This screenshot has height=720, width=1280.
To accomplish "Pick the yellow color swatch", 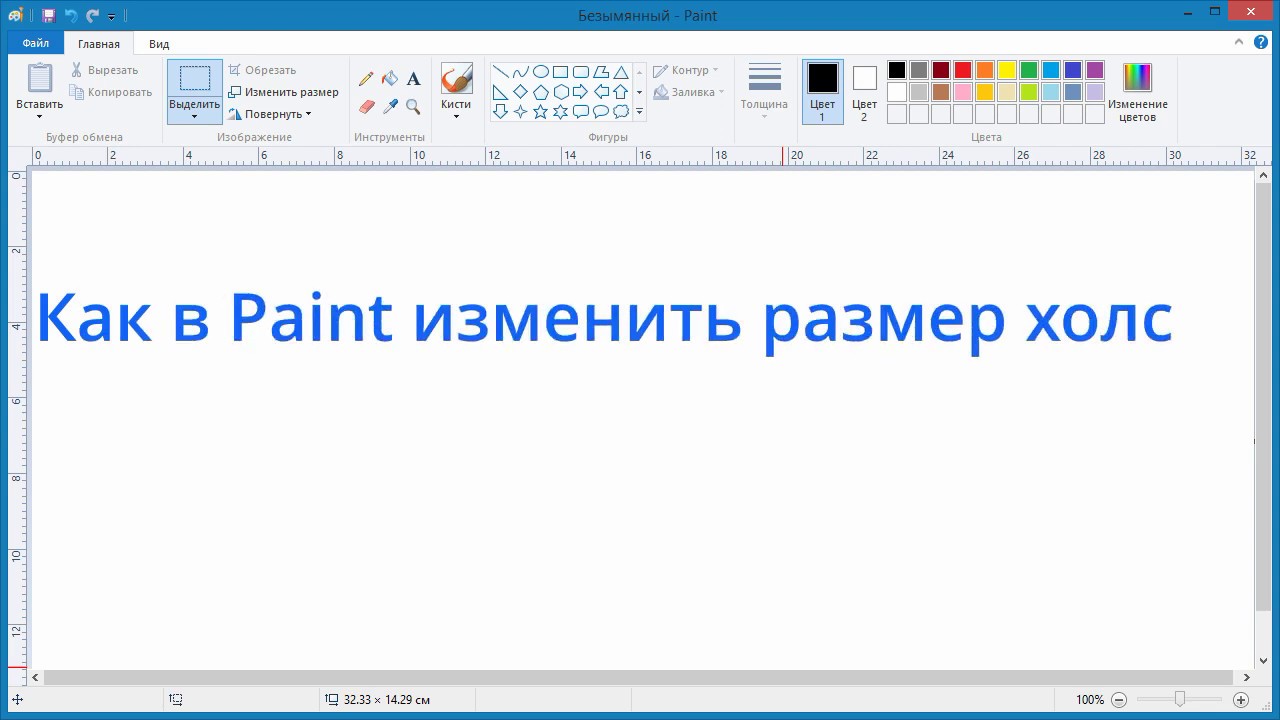I will 1007,70.
